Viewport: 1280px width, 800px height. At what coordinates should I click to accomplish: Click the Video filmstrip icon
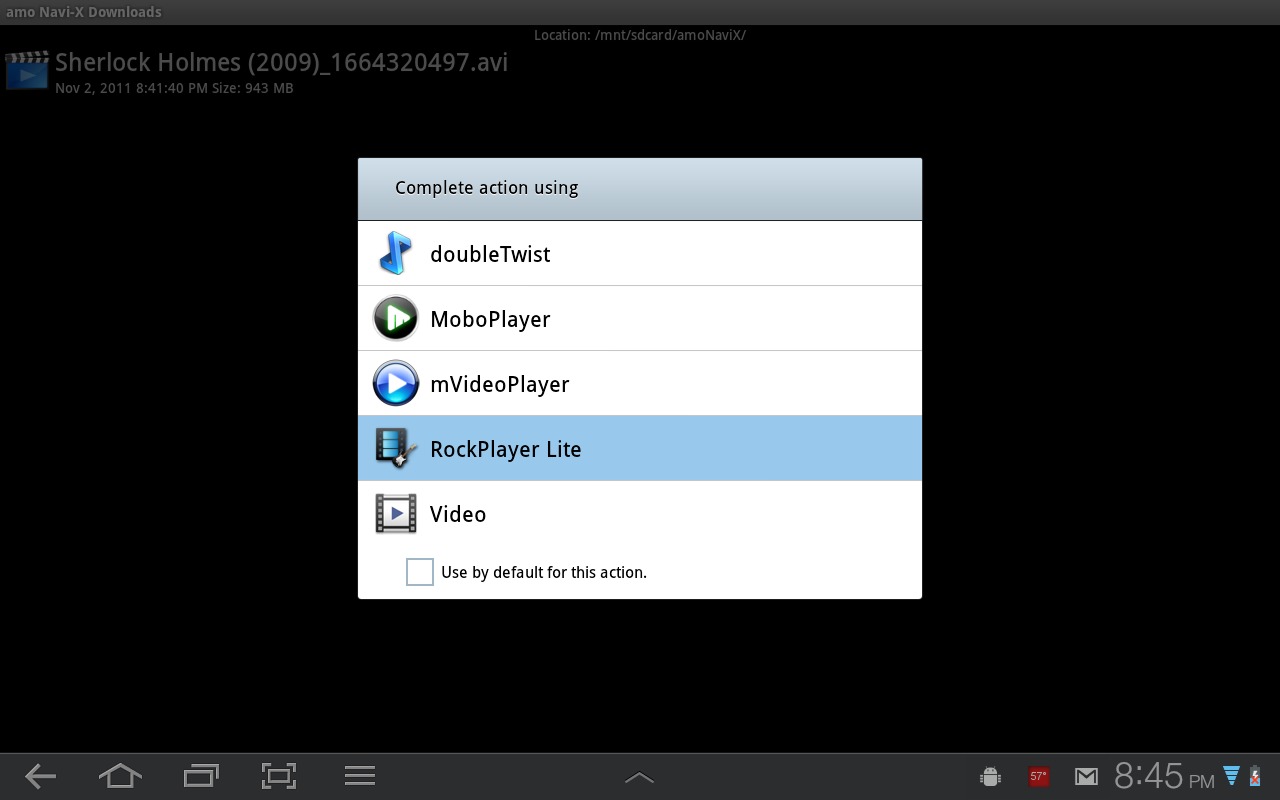tap(395, 514)
